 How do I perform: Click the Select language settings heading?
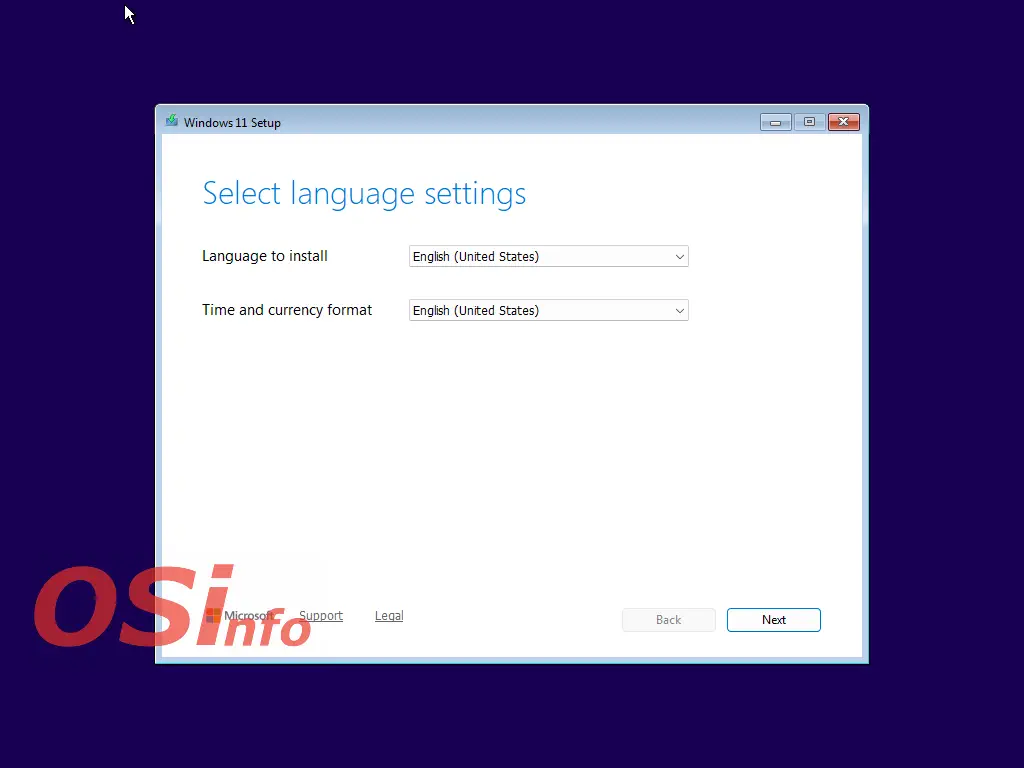[364, 193]
